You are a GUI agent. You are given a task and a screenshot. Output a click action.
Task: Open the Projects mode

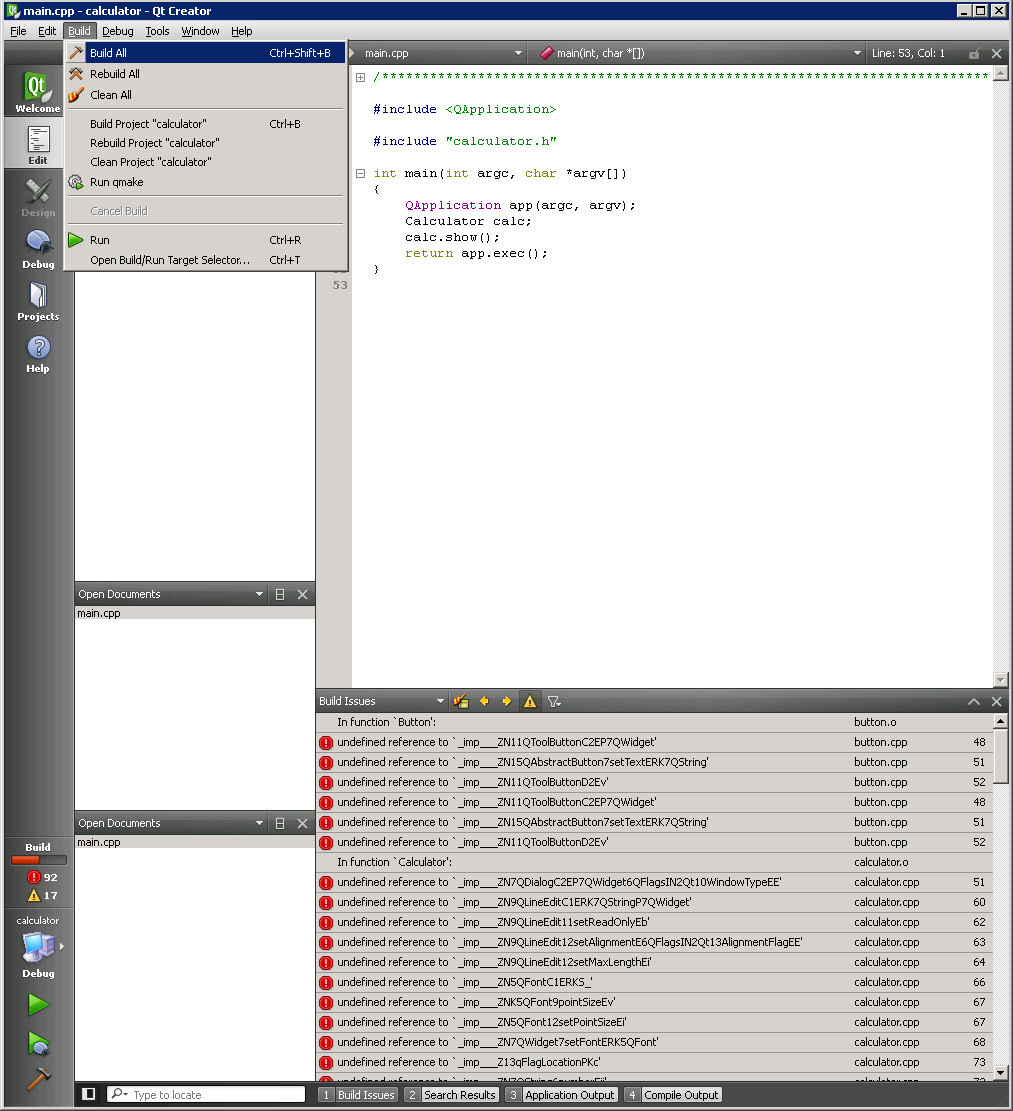pos(38,300)
